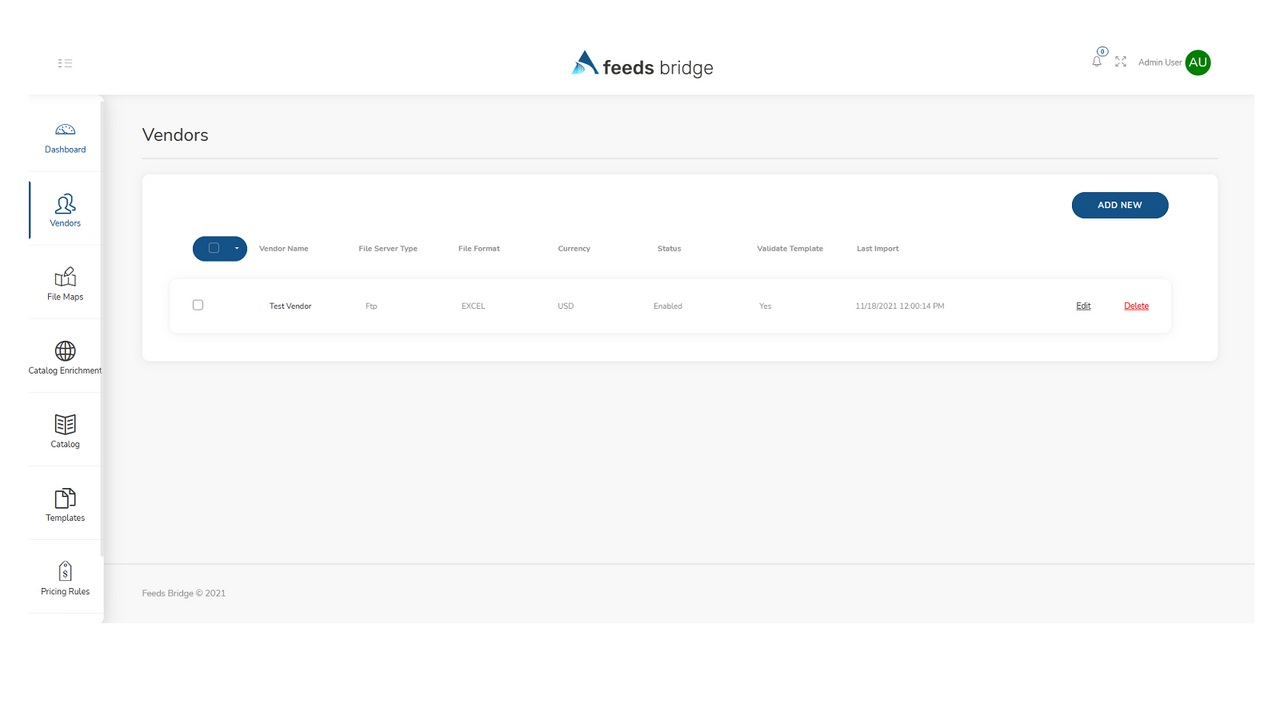Screen dimensions: 1280x720
Task: Click the notifications bell icon
Action: (1097, 62)
